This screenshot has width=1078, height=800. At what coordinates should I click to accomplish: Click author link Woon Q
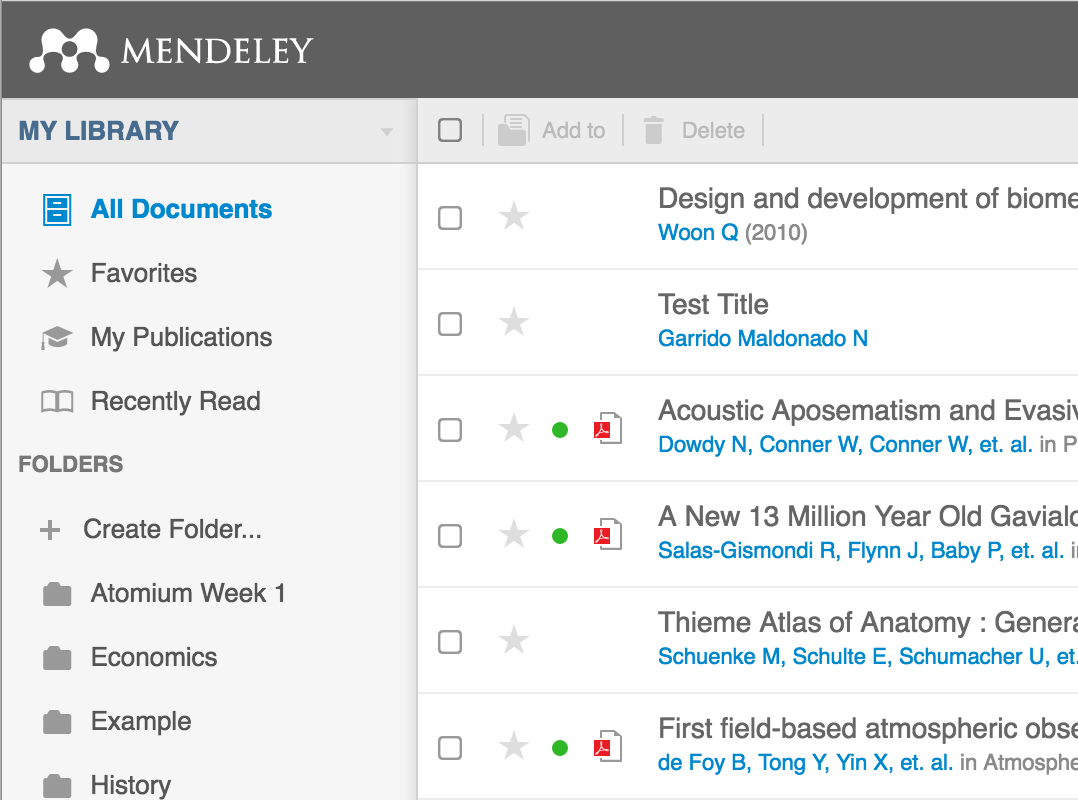pos(698,233)
